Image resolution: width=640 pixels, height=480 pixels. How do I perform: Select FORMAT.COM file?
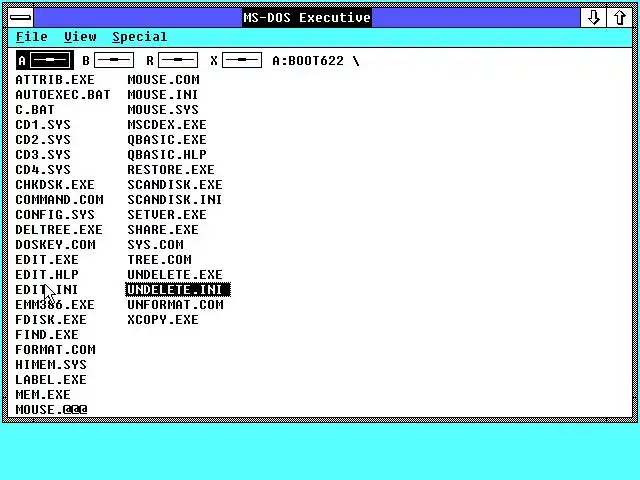click(x=56, y=350)
